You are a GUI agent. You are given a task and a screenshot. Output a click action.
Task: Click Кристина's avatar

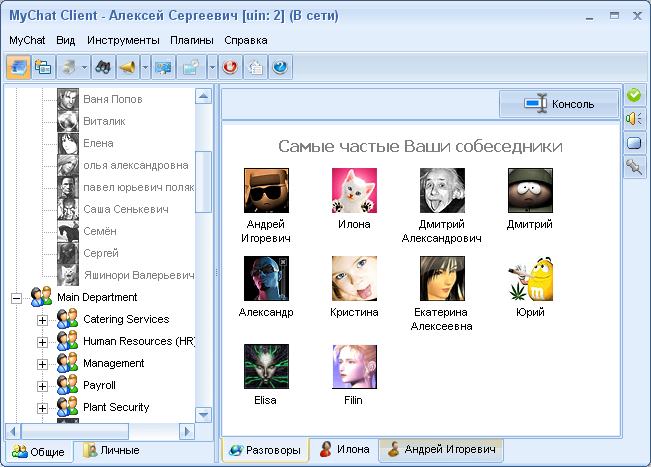click(354, 279)
